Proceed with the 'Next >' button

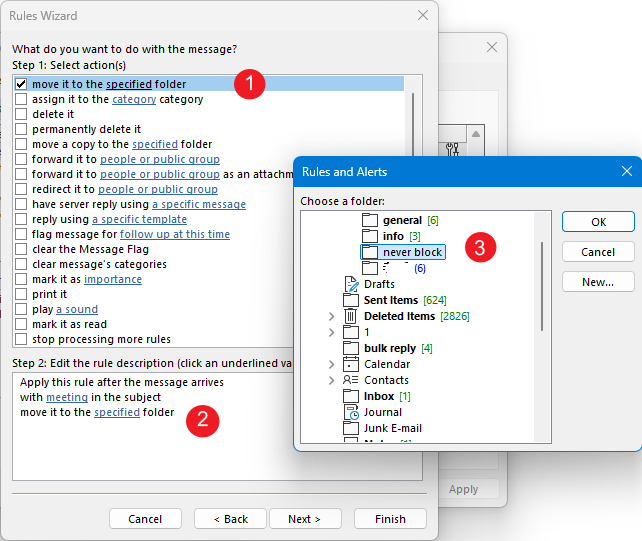point(305,519)
